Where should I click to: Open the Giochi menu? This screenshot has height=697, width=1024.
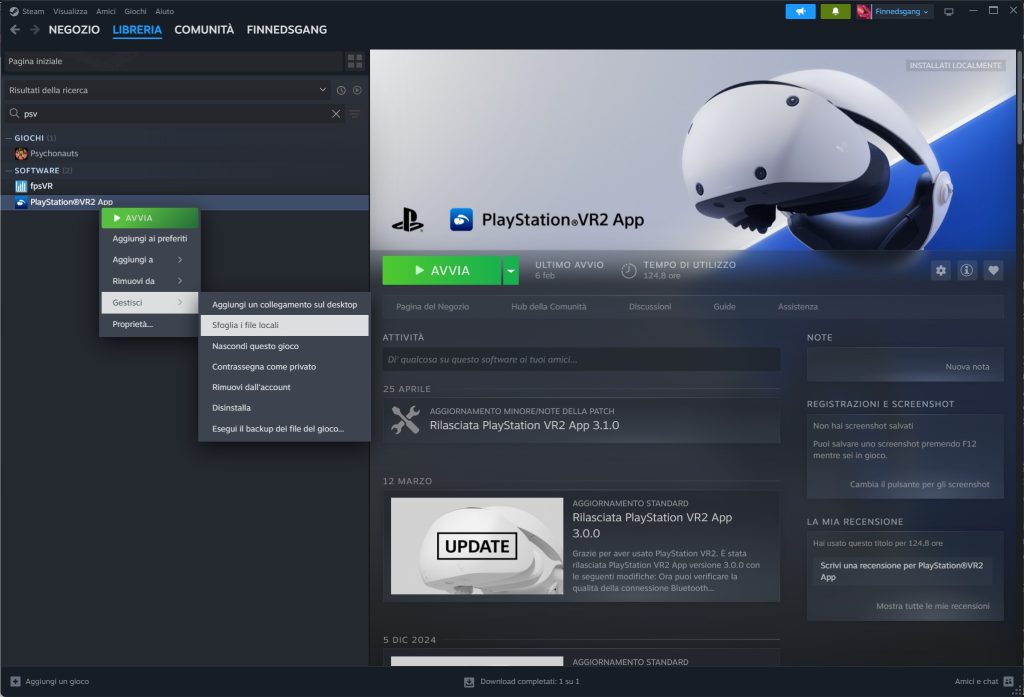(x=135, y=11)
